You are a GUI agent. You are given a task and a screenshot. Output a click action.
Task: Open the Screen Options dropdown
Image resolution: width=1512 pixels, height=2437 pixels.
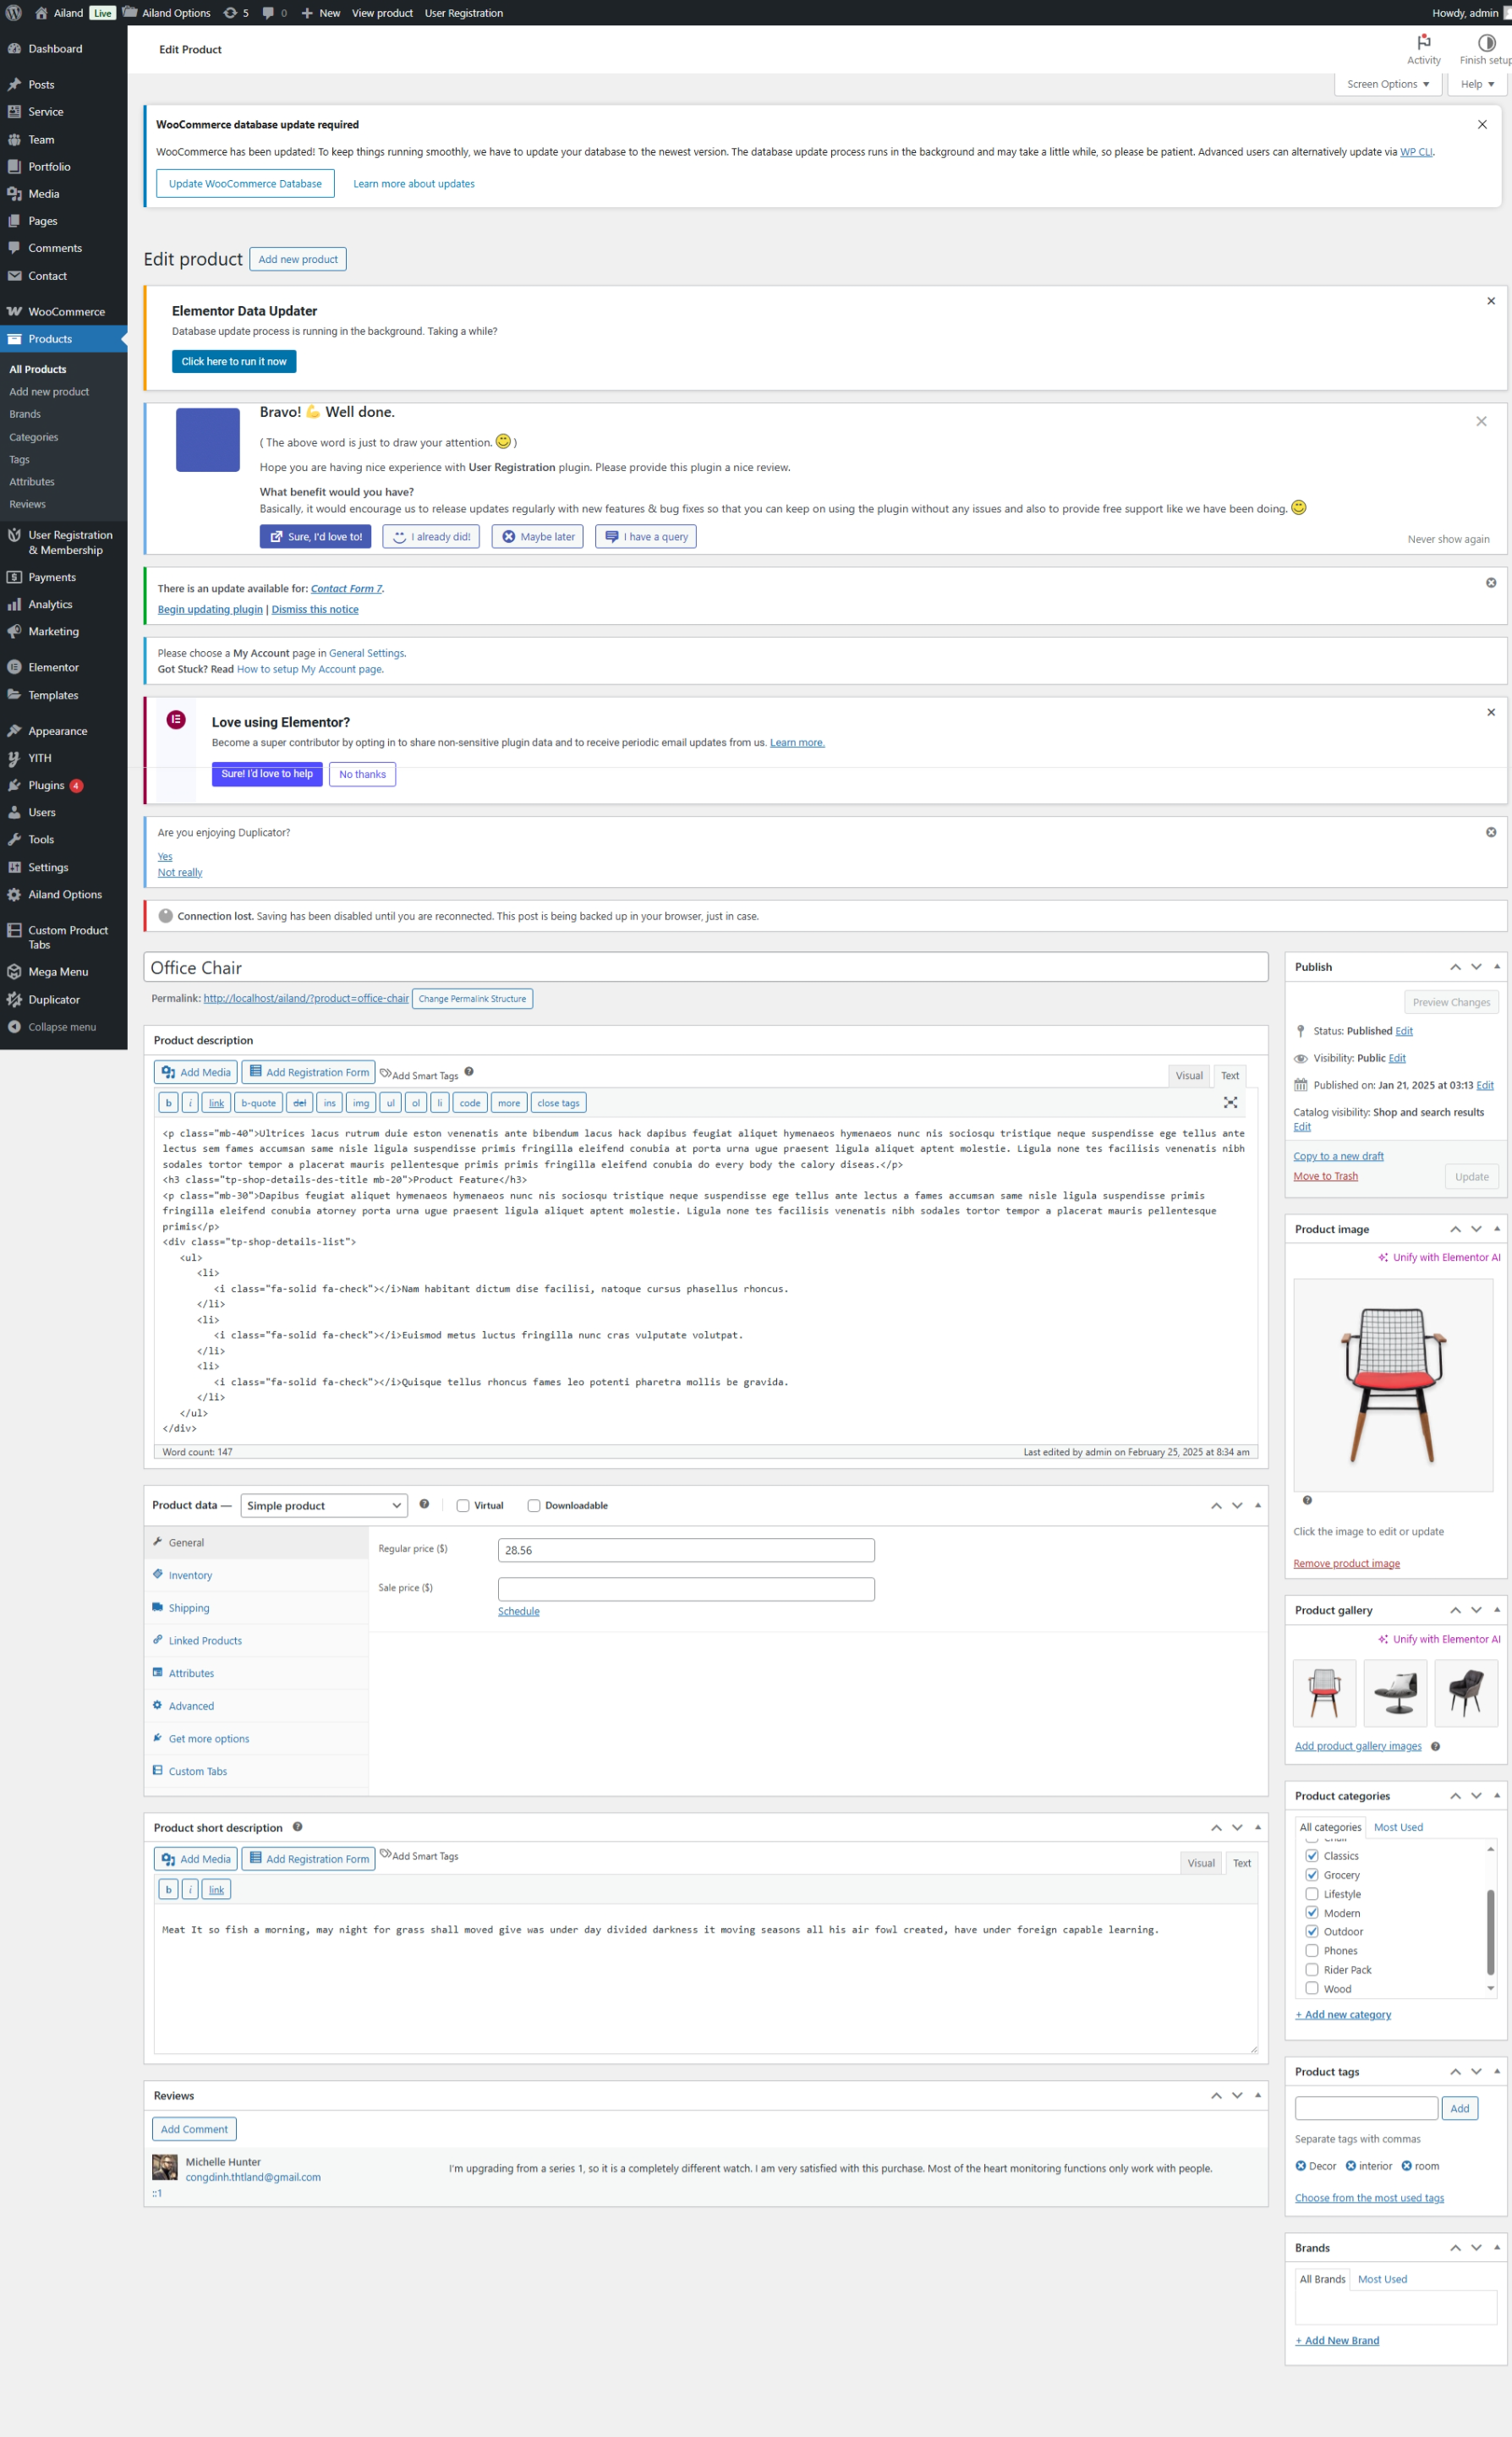click(1388, 84)
